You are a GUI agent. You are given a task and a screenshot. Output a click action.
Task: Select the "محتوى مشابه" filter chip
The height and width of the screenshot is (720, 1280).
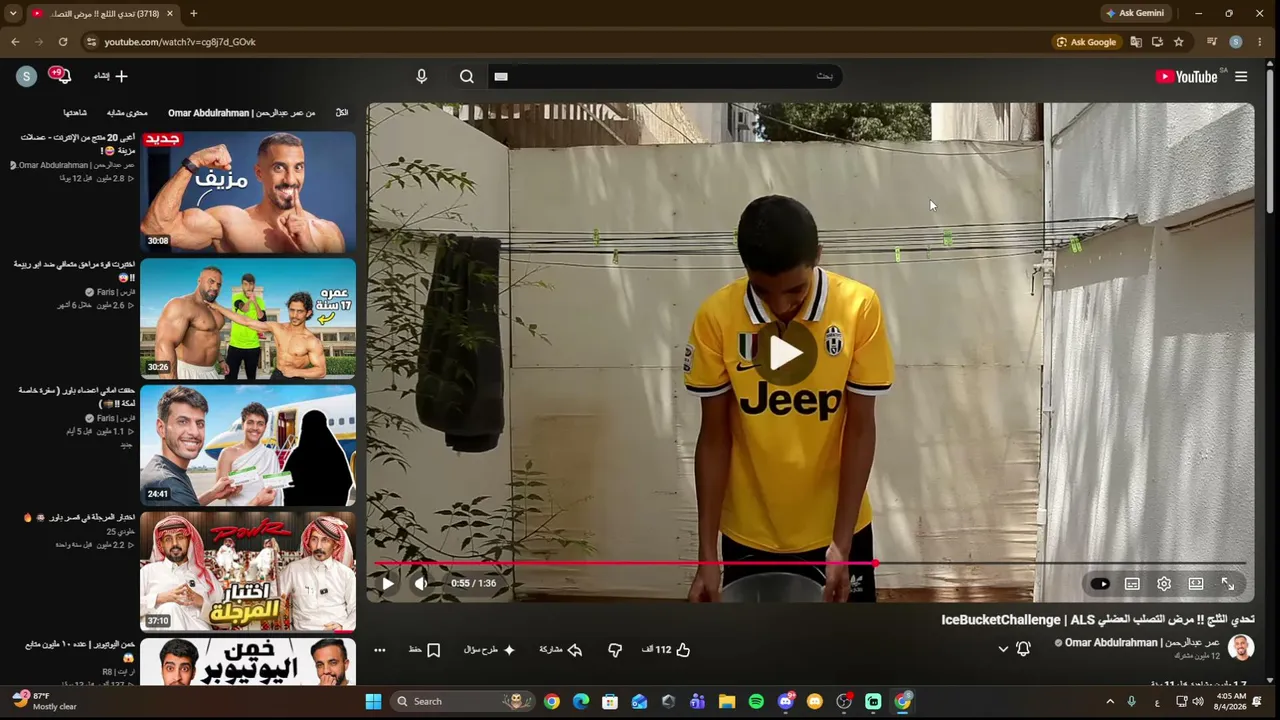tap(127, 113)
